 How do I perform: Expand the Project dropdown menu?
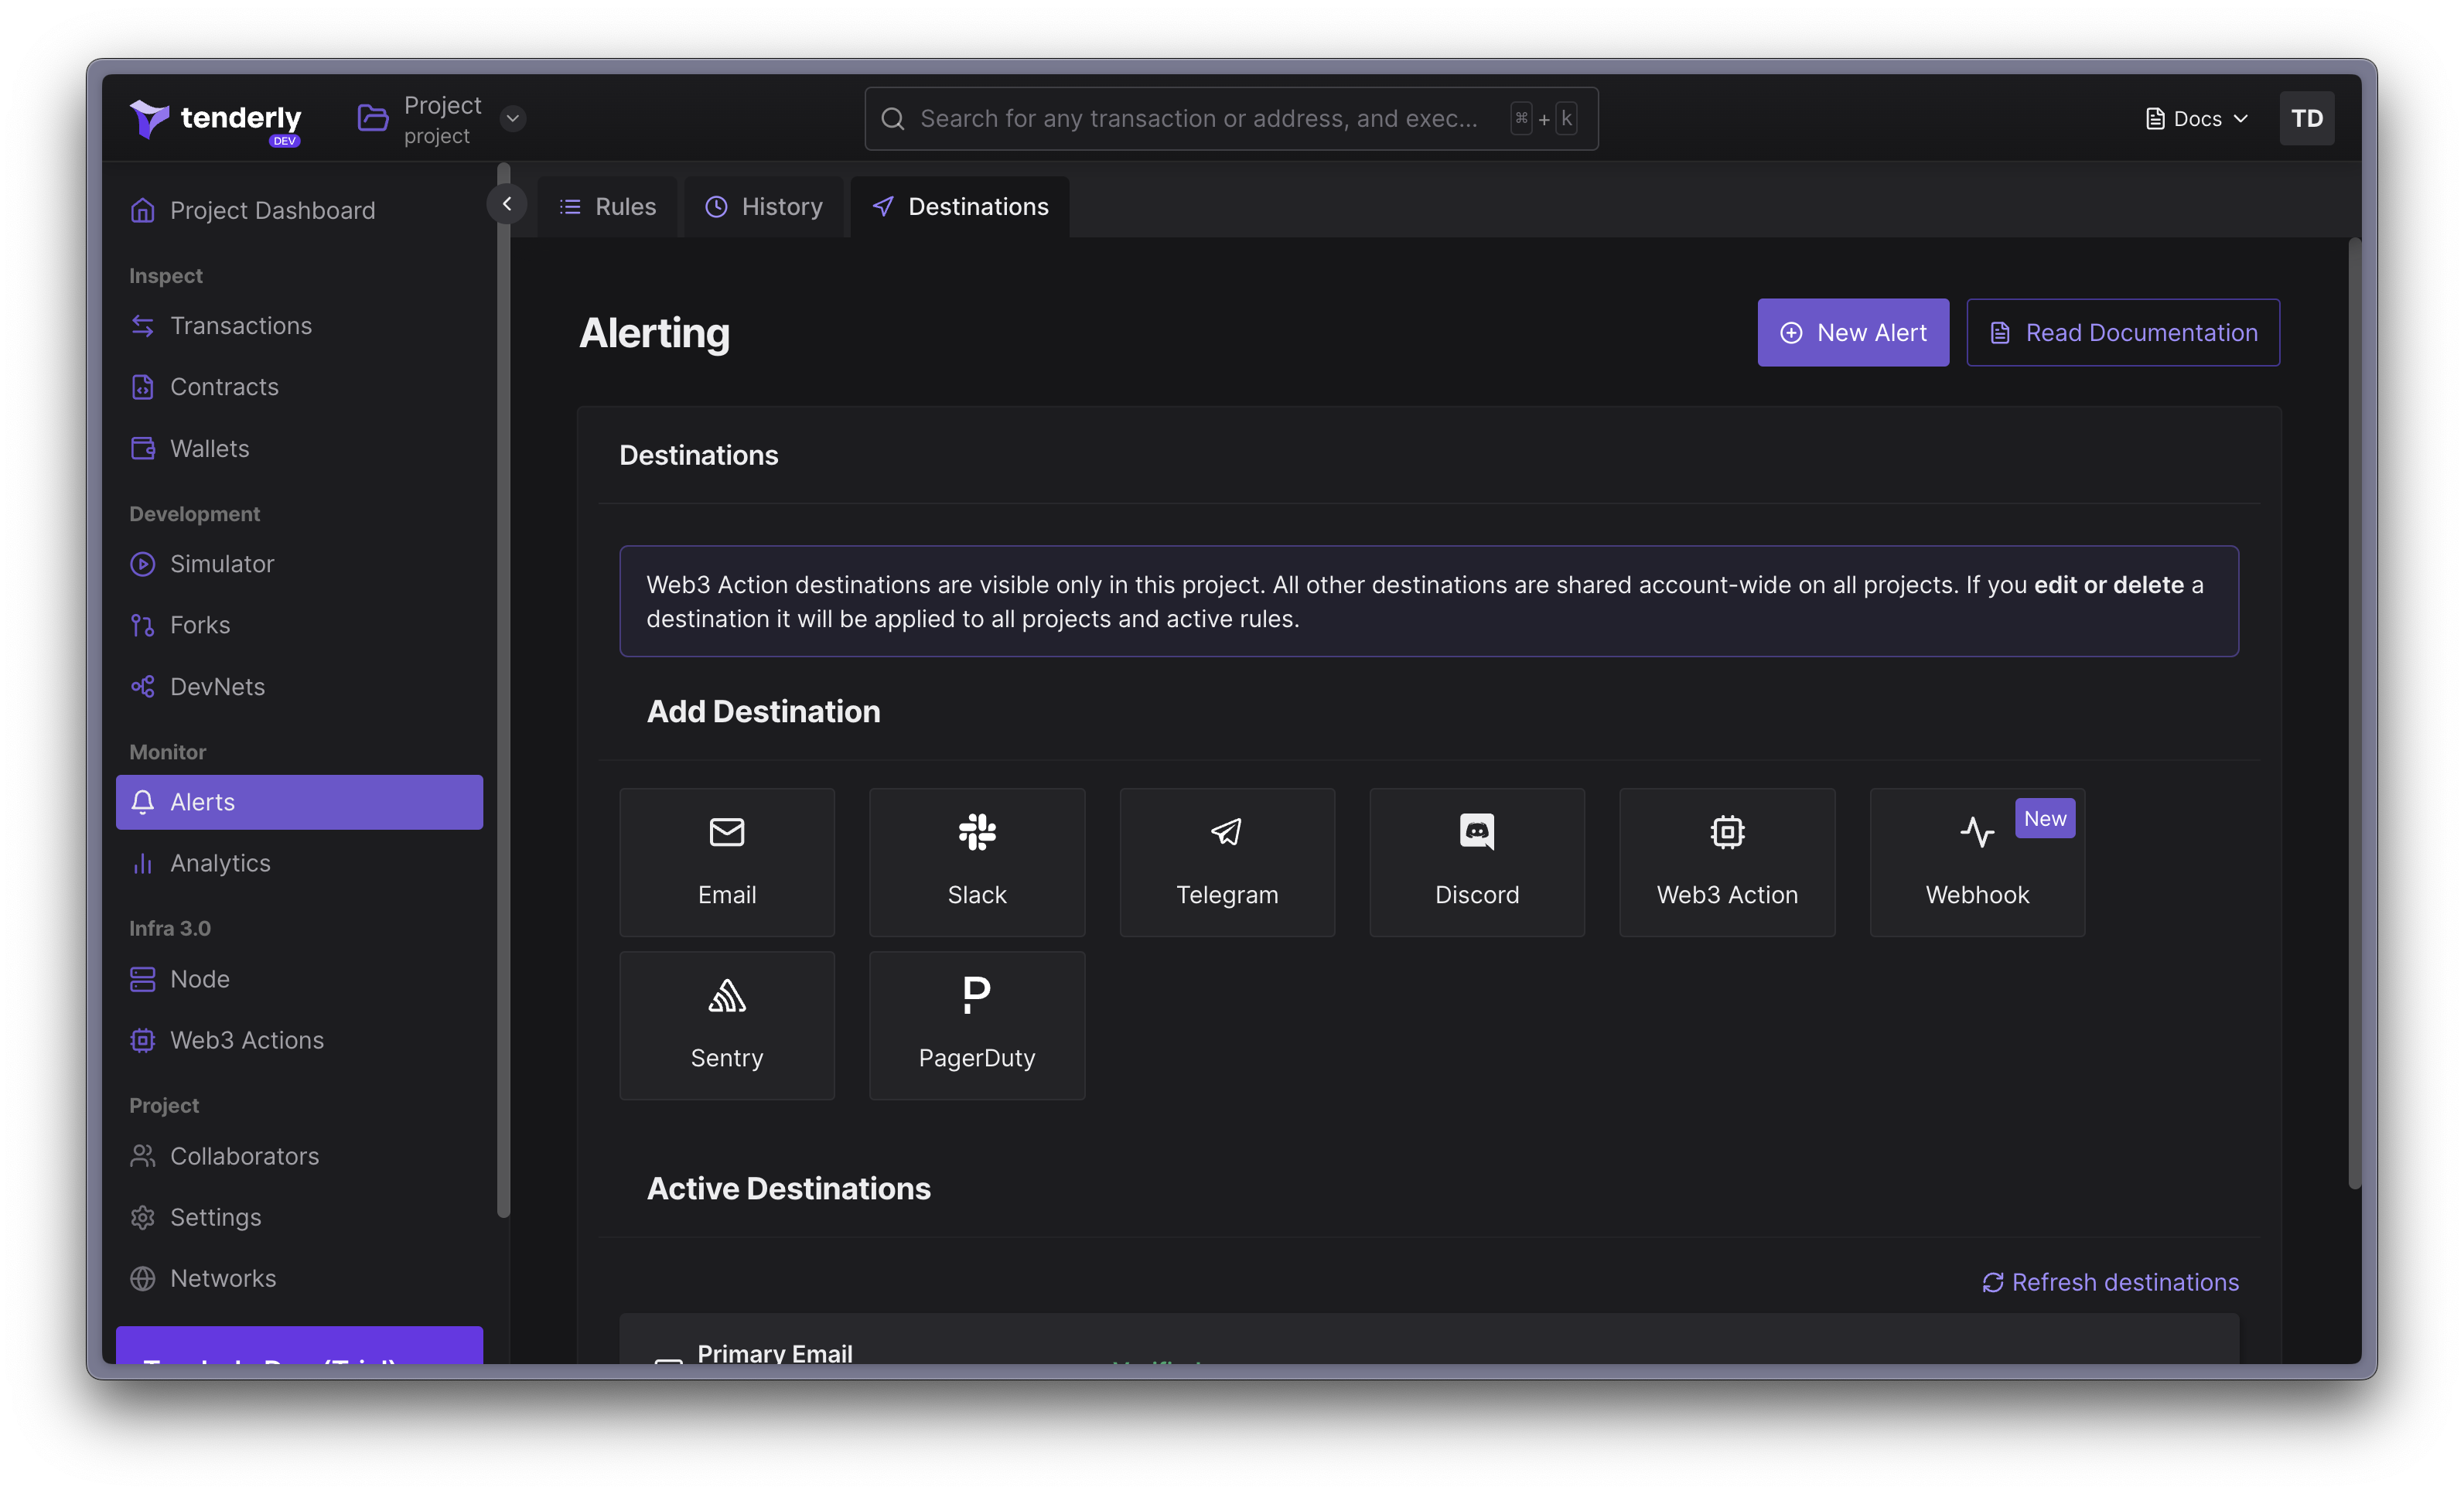point(510,116)
